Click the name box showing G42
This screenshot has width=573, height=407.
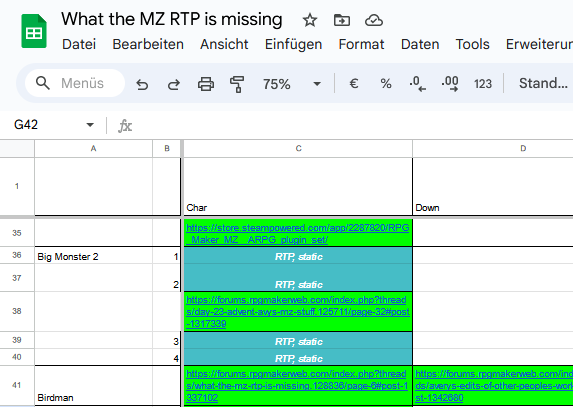click(26, 125)
